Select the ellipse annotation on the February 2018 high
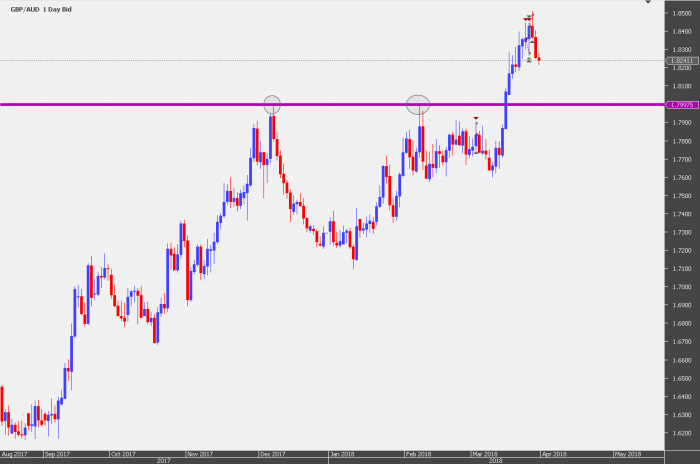This screenshot has width=700, height=464. 418,105
